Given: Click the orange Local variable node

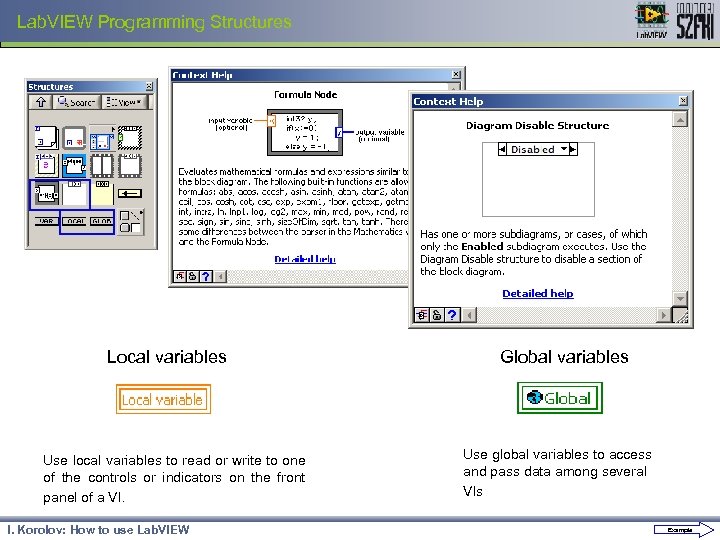Looking at the screenshot, I should [x=163, y=399].
